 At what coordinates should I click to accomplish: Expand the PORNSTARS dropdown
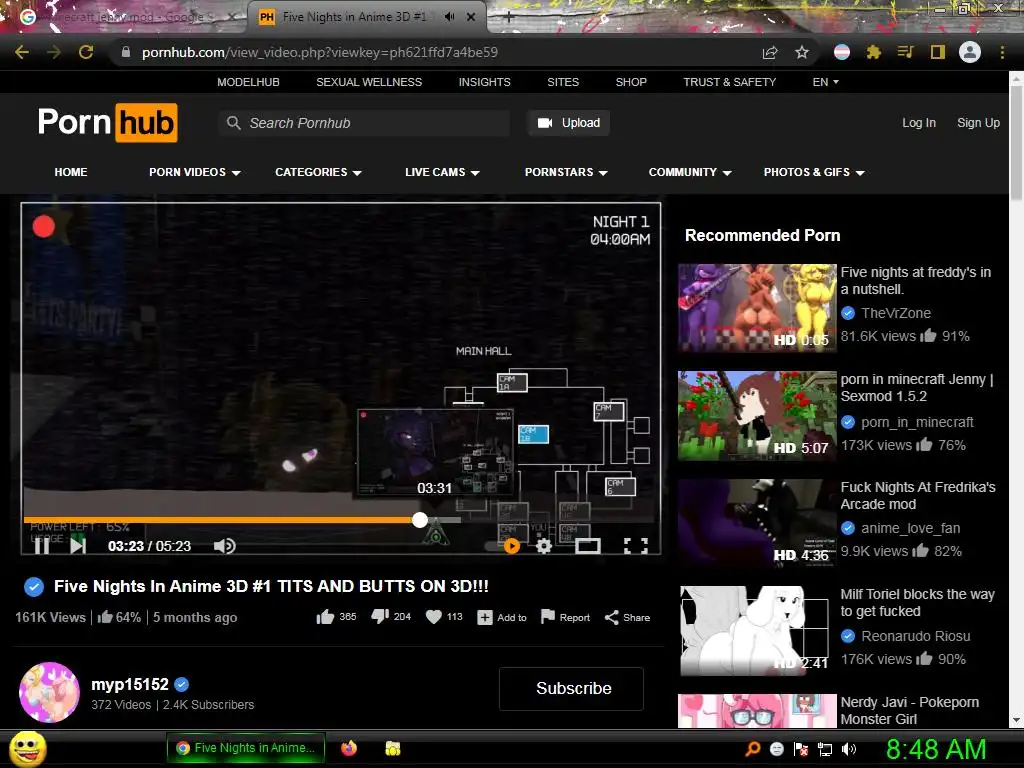coord(566,172)
